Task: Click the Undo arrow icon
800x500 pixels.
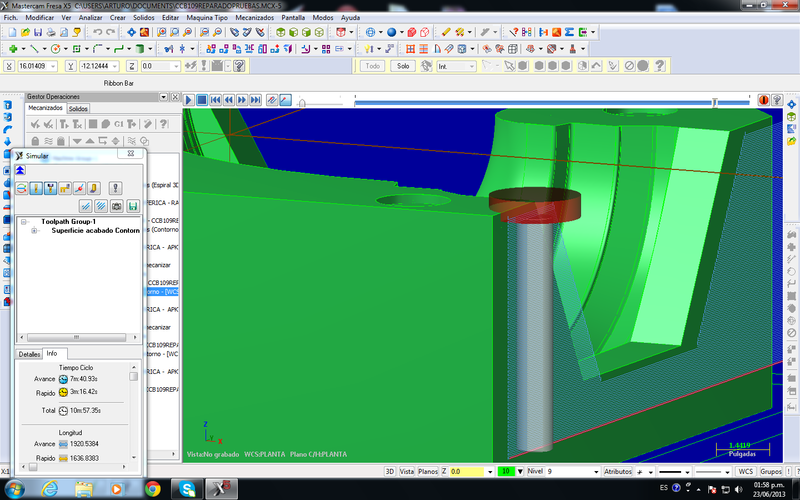Action: pyautogui.click(x=97, y=32)
